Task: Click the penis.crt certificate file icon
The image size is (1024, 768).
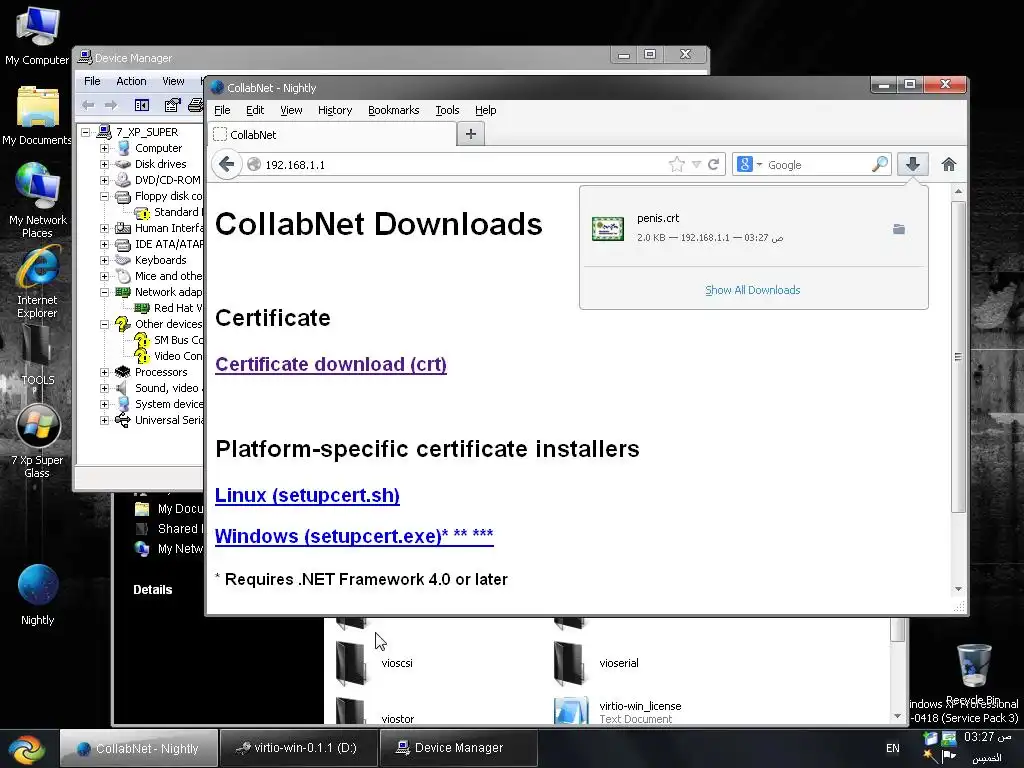Action: (607, 229)
